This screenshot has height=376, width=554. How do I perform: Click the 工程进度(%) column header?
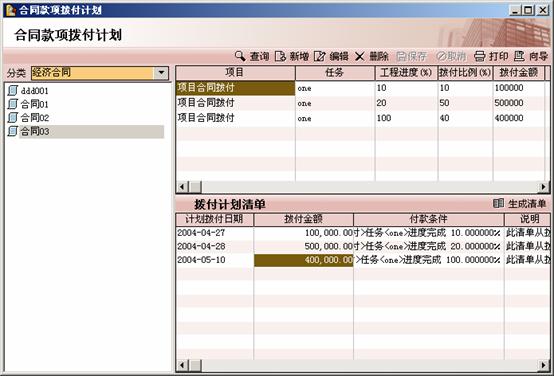coord(406,73)
